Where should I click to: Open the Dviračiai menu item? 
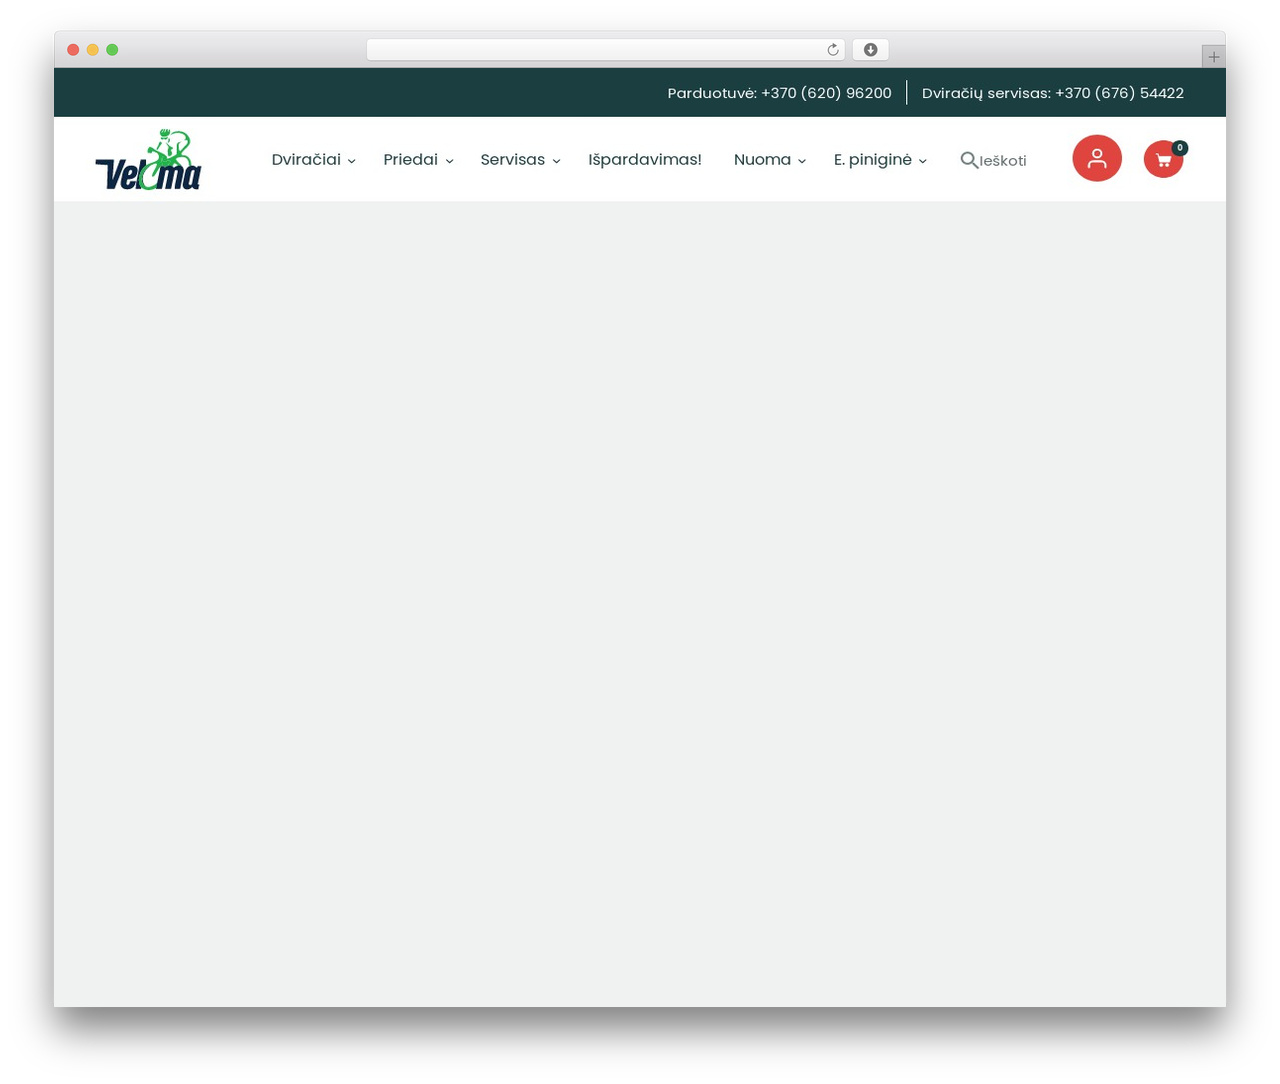tap(306, 160)
